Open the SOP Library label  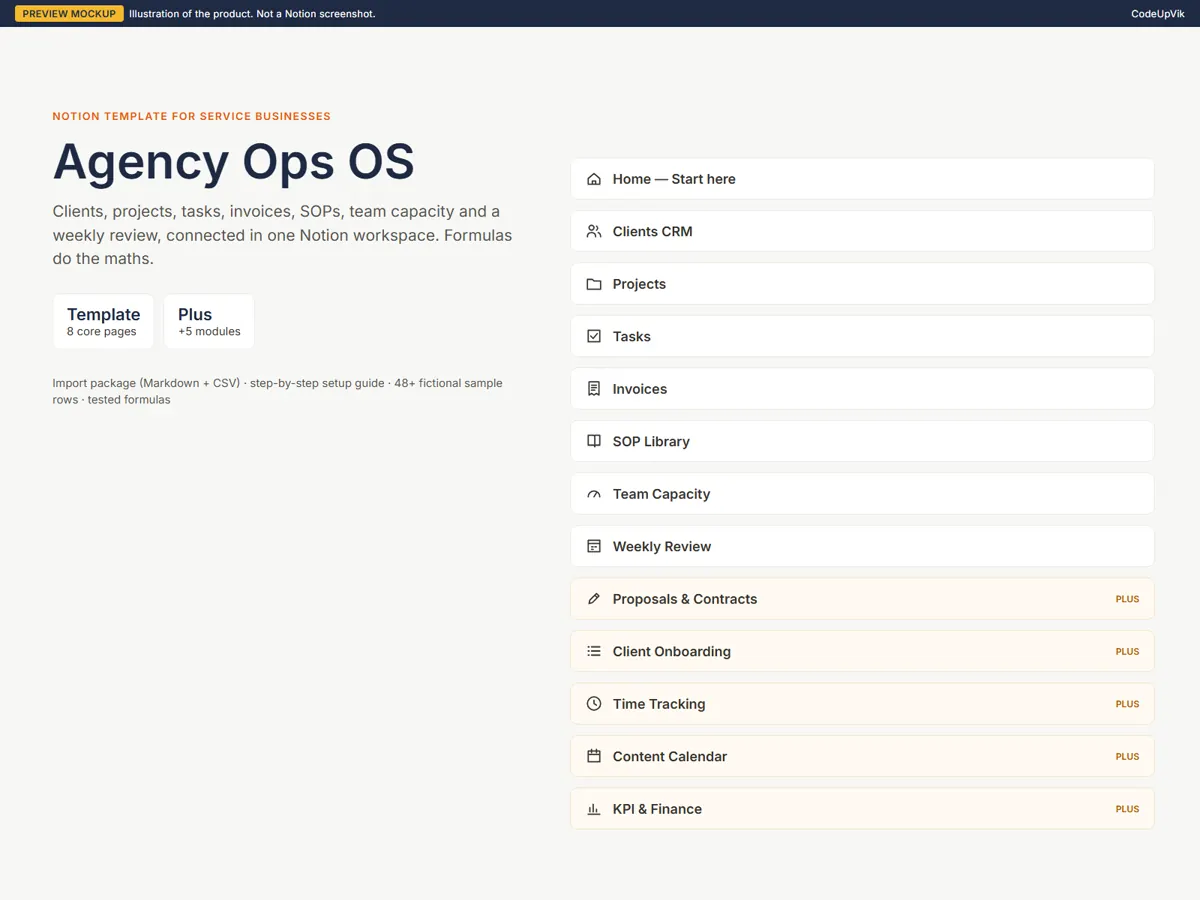click(651, 441)
